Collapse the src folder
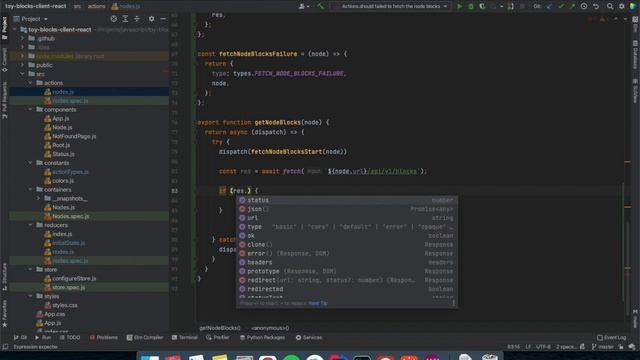The height and width of the screenshot is (360, 640). click(22, 74)
